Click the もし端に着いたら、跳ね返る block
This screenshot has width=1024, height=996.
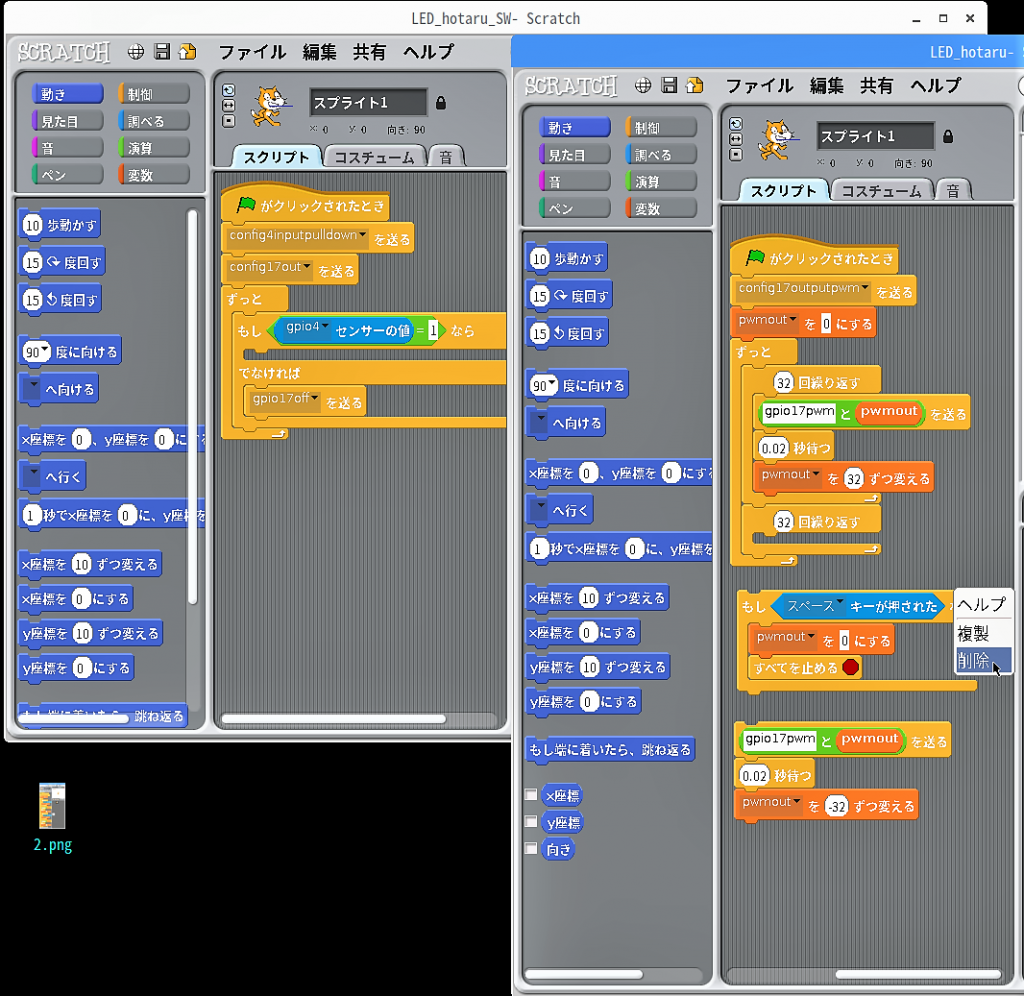pos(610,750)
